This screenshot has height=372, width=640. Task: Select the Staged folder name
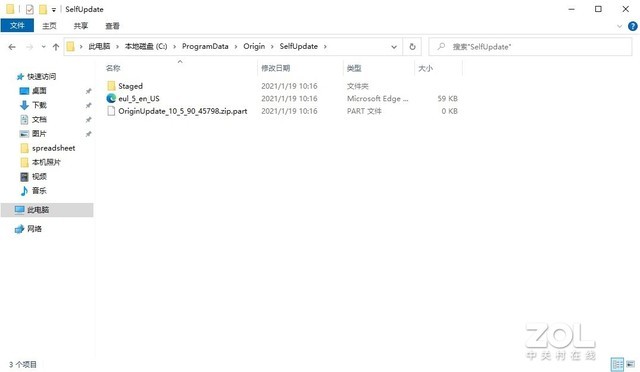(x=131, y=86)
